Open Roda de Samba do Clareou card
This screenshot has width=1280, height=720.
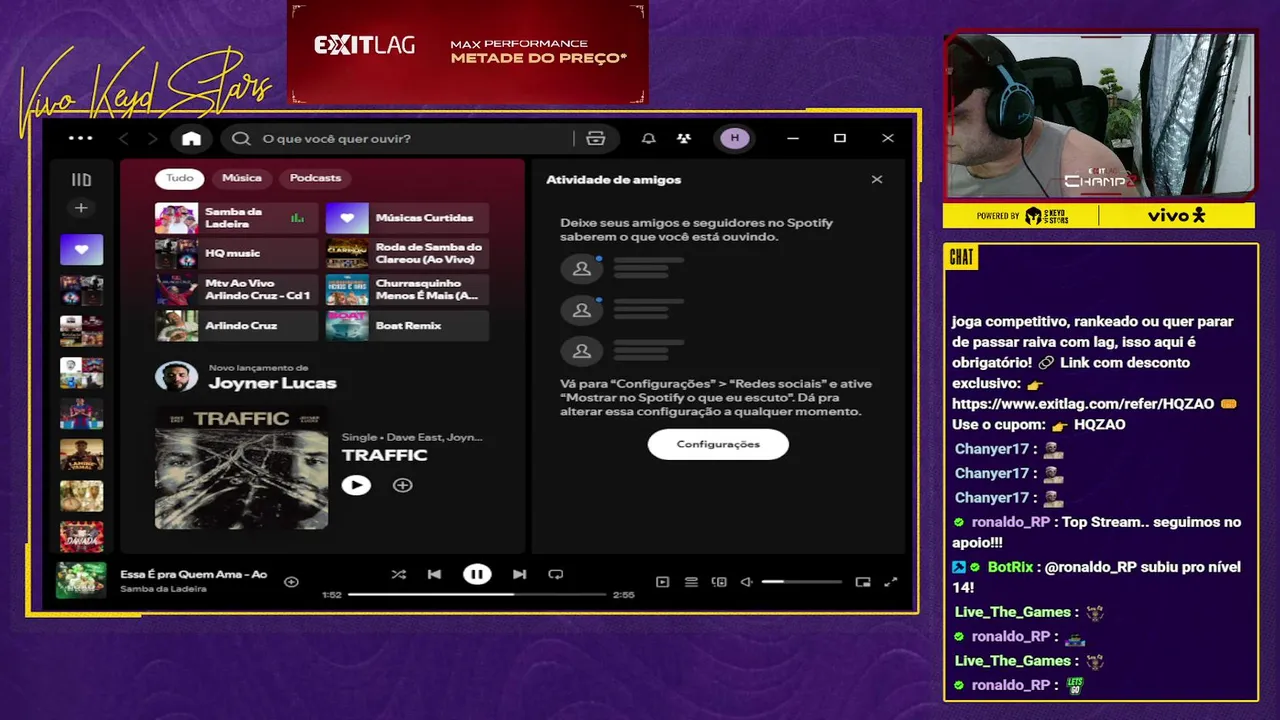click(407, 254)
